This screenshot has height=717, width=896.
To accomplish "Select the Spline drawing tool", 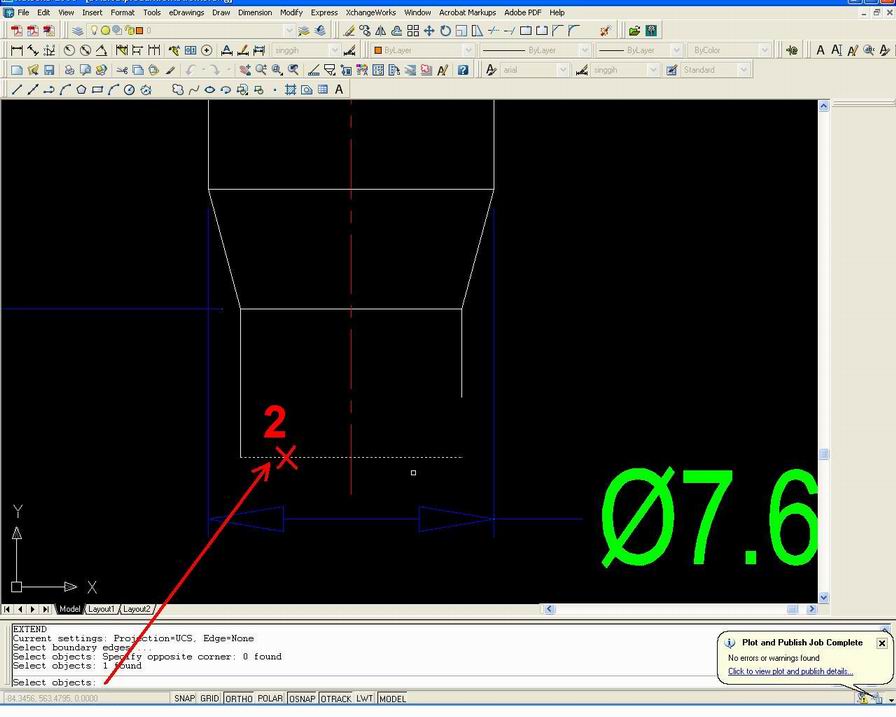I will tap(196, 89).
